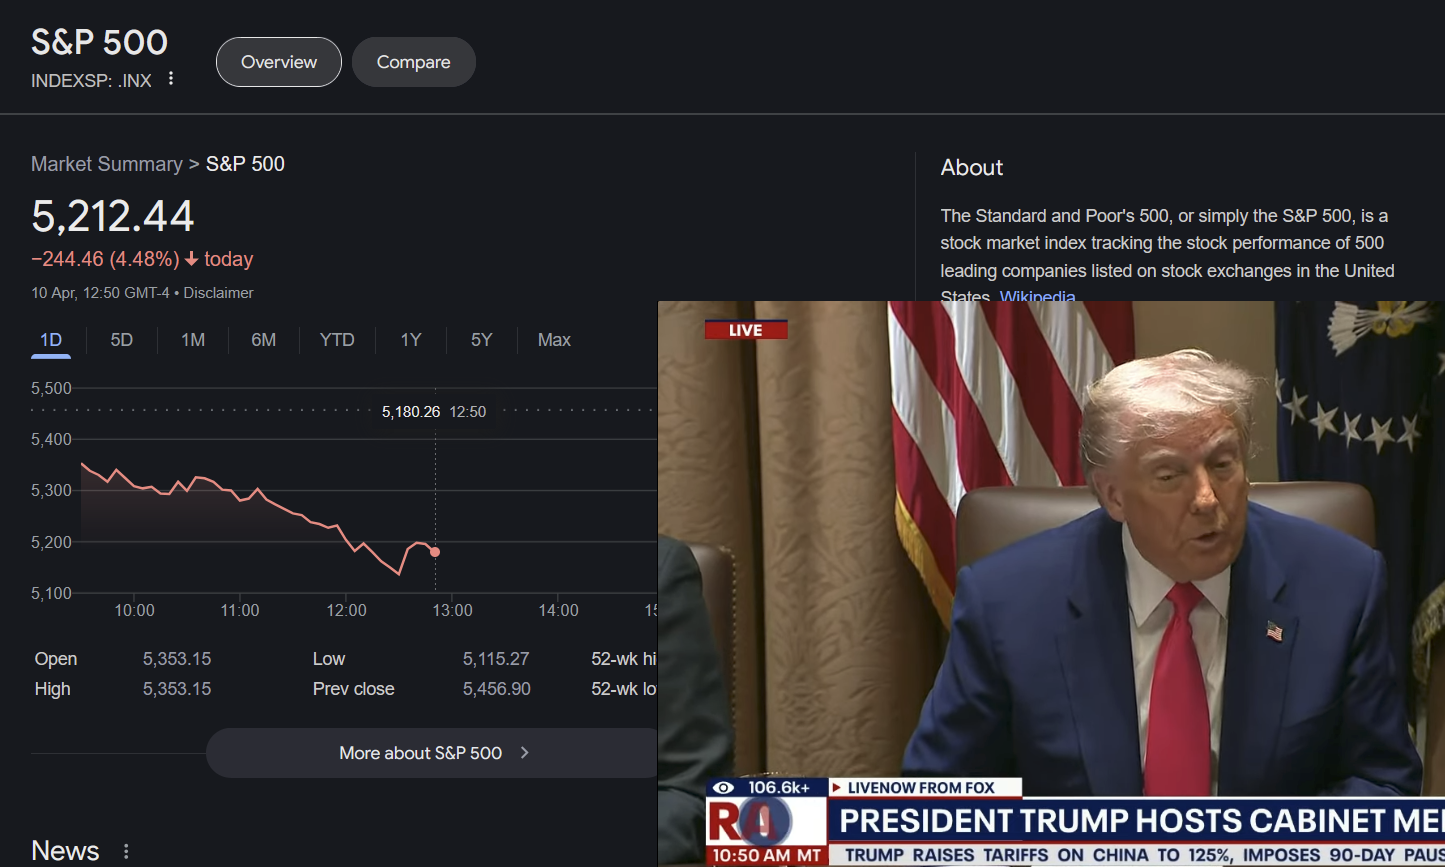Click the 5,100 label on the price axis
This screenshot has height=867, width=1445.
(51, 593)
